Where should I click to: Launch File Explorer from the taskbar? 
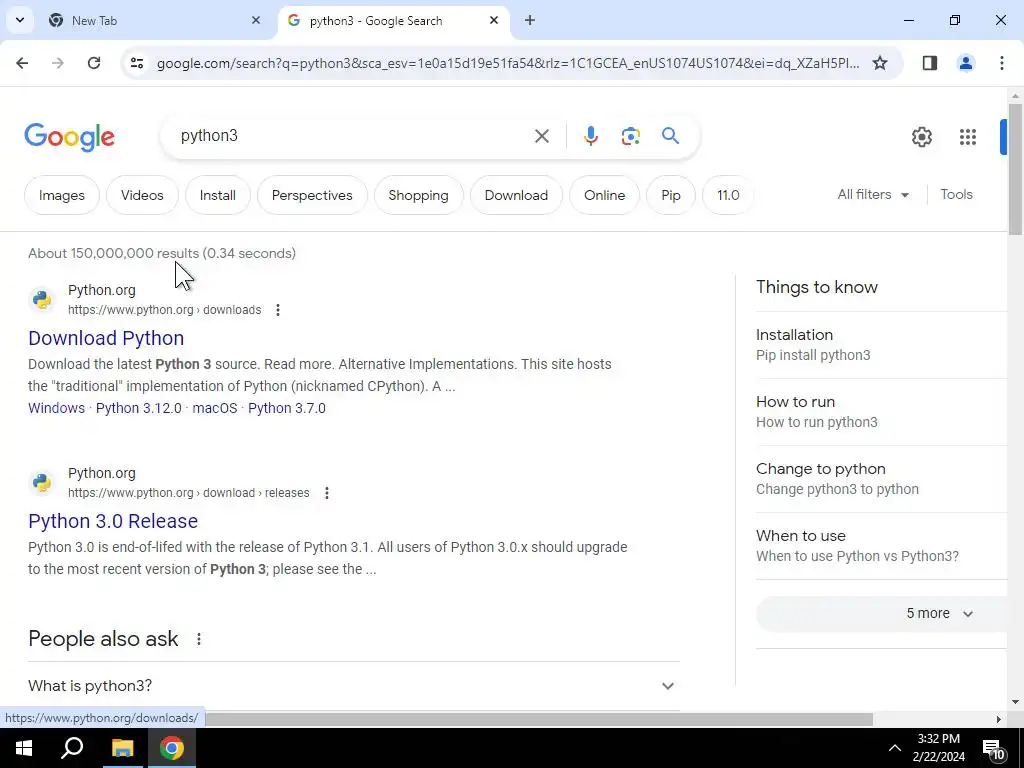pos(122,748)
